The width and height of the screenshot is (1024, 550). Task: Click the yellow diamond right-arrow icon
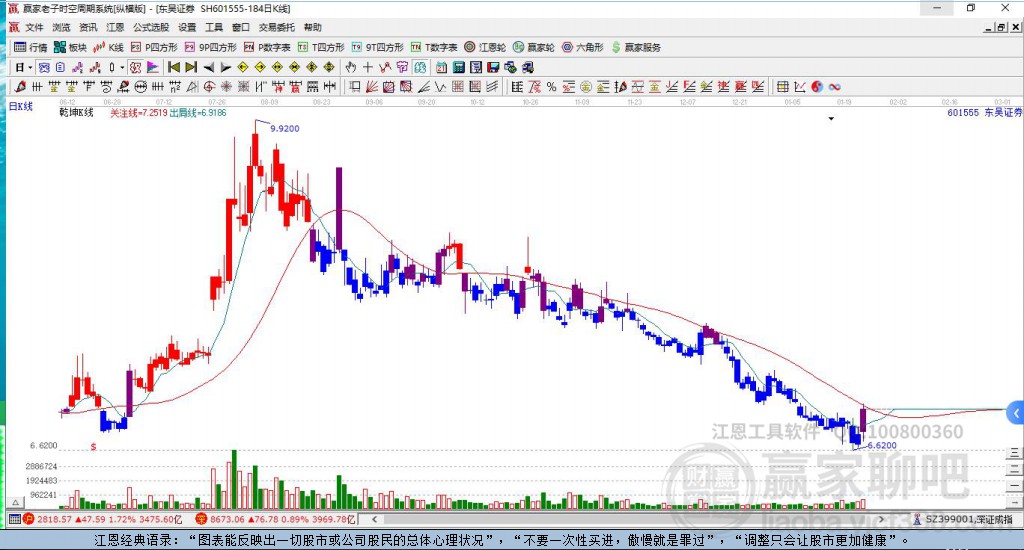(260, 67)
